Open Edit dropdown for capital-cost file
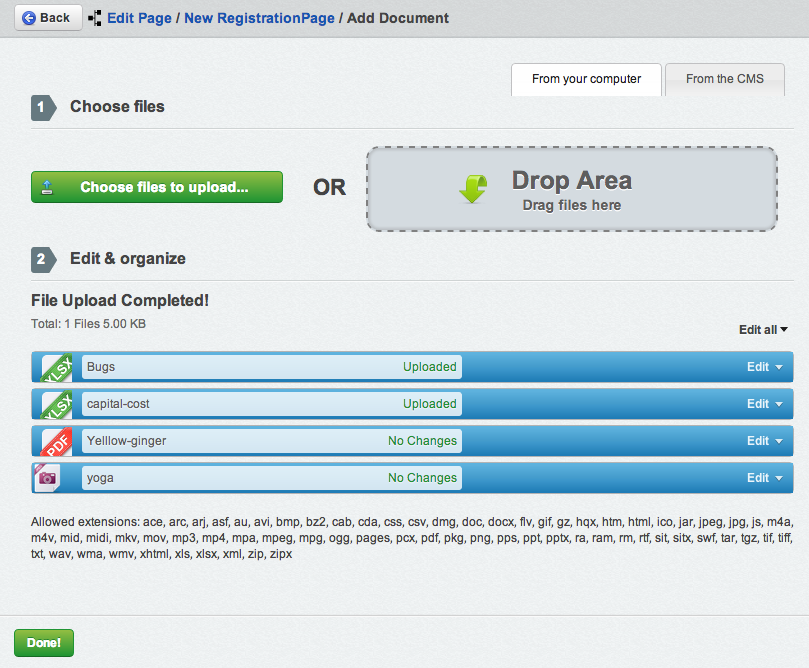The width and height of the screenshot is (809, 668). coord(764,404)
